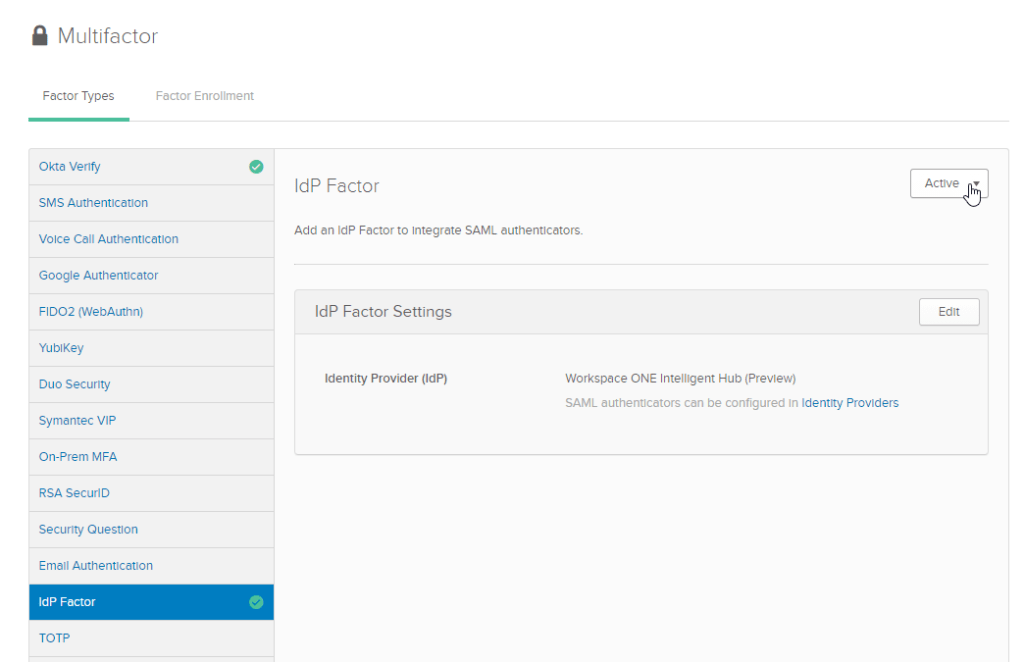Open the Active status dropdown
The image size is (1024, 662).
point(948,184)
